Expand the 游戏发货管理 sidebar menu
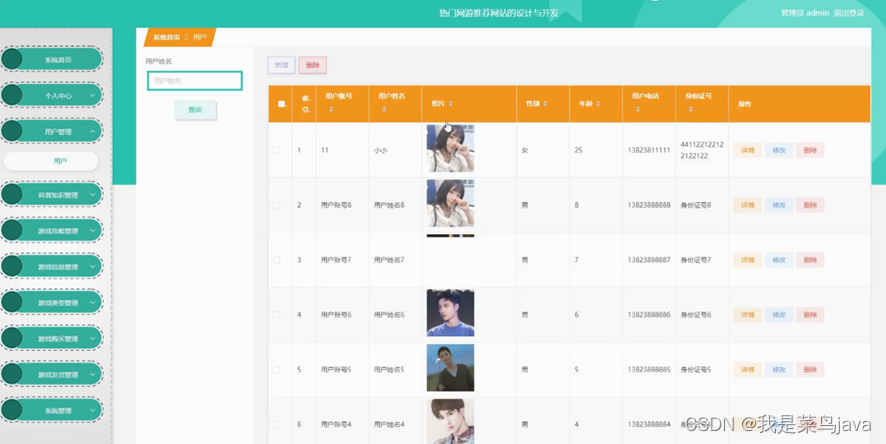 pos(52,375)
